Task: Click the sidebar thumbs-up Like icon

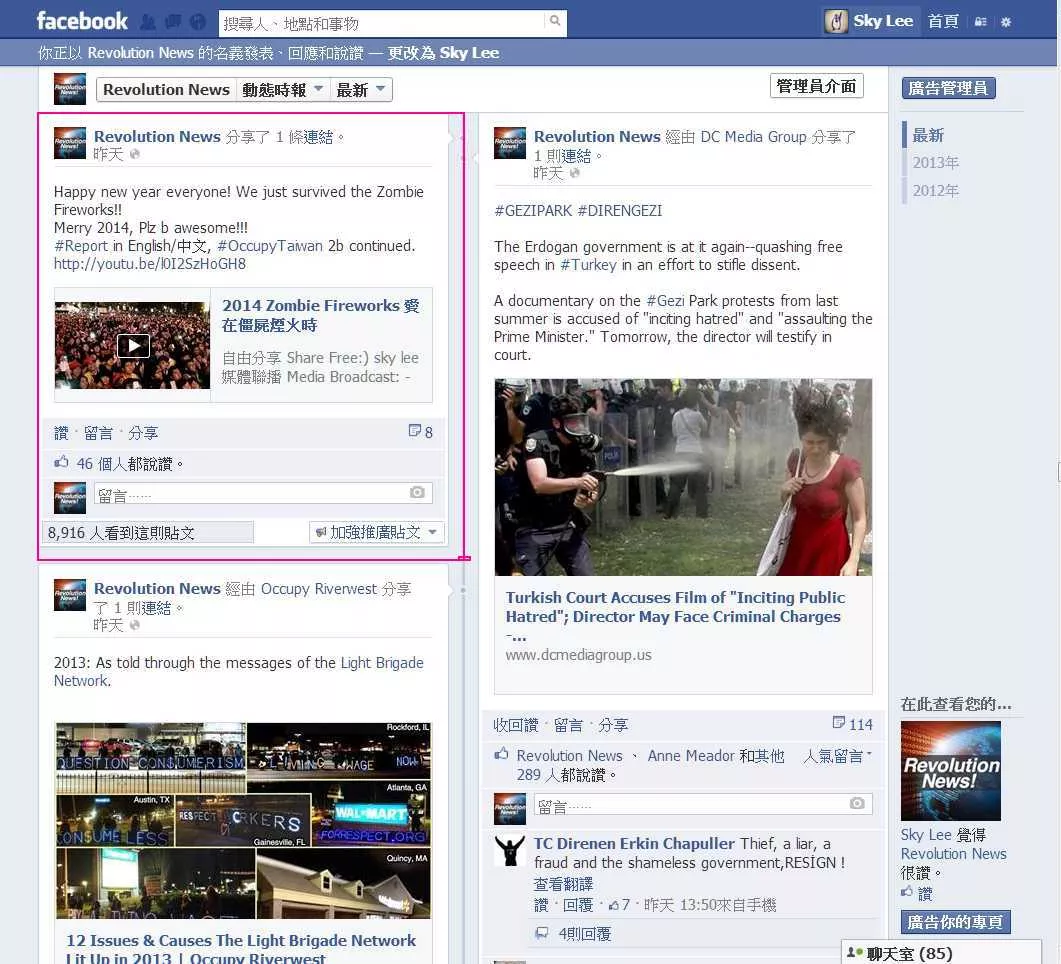Action: pyautogui.click(x=907, y=892)
